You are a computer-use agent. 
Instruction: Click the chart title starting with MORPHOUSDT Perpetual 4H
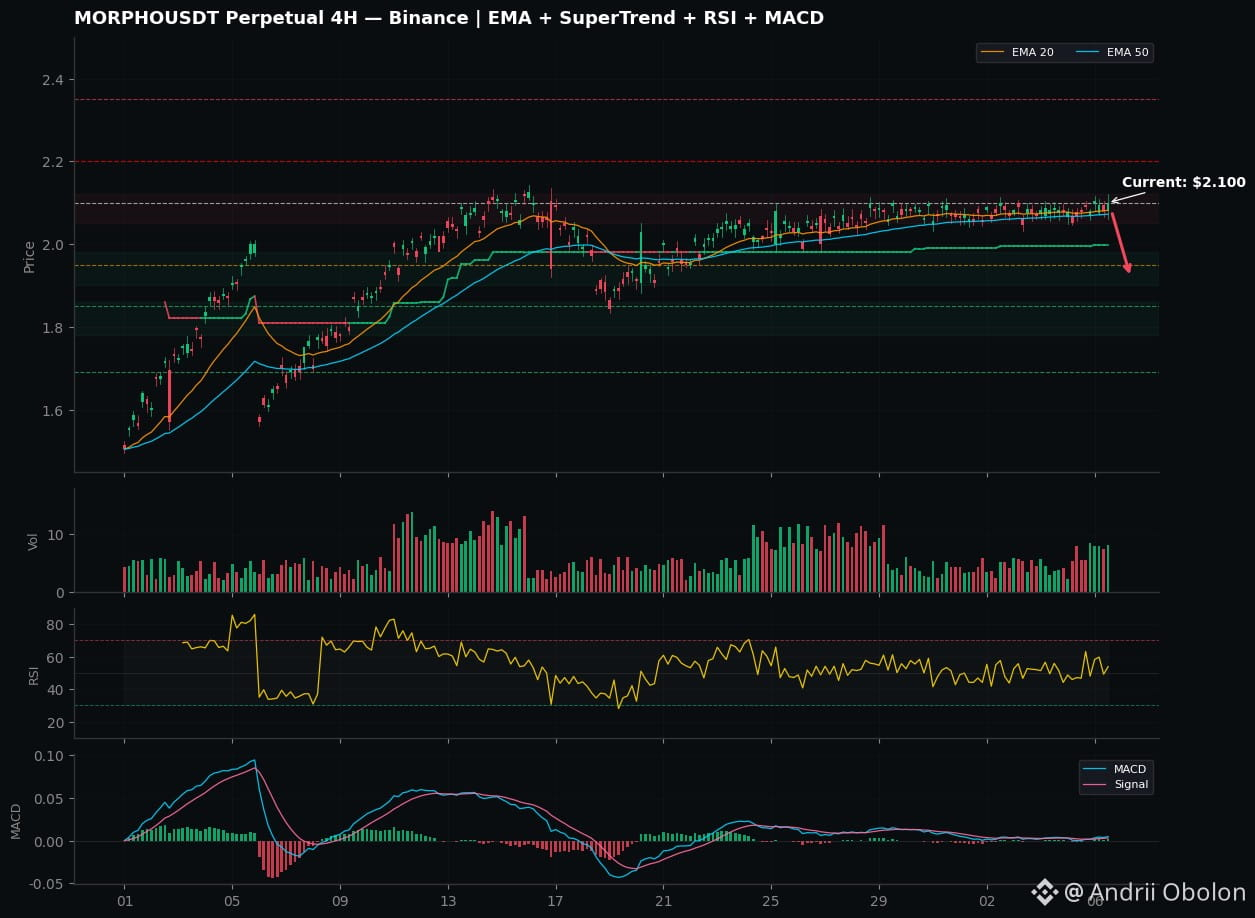coord(449,18)
